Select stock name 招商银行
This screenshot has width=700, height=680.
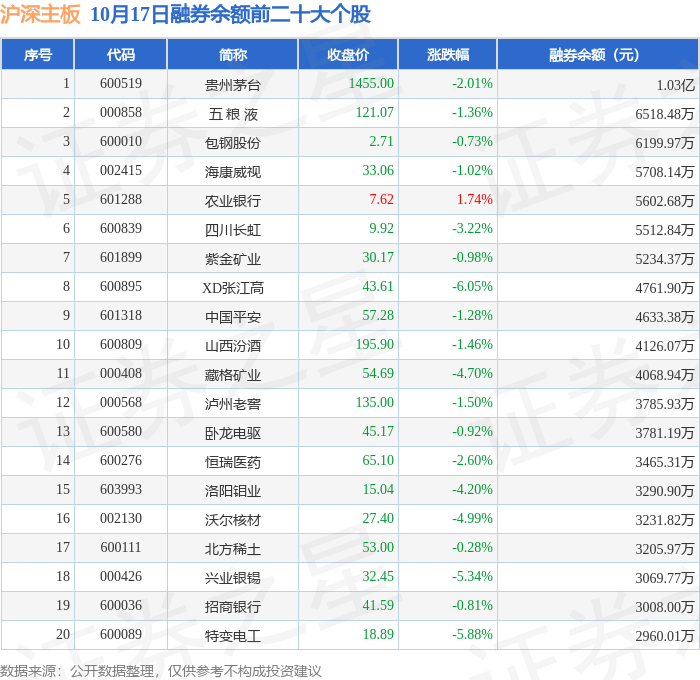tap(233, 607)
